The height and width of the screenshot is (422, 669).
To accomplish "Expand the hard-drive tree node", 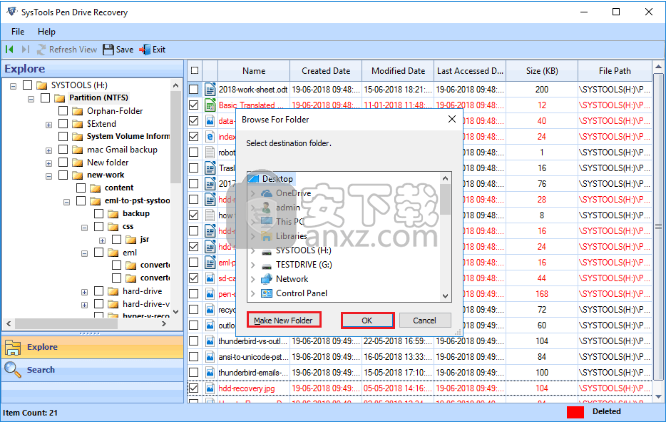I will (x=84, y=292).
